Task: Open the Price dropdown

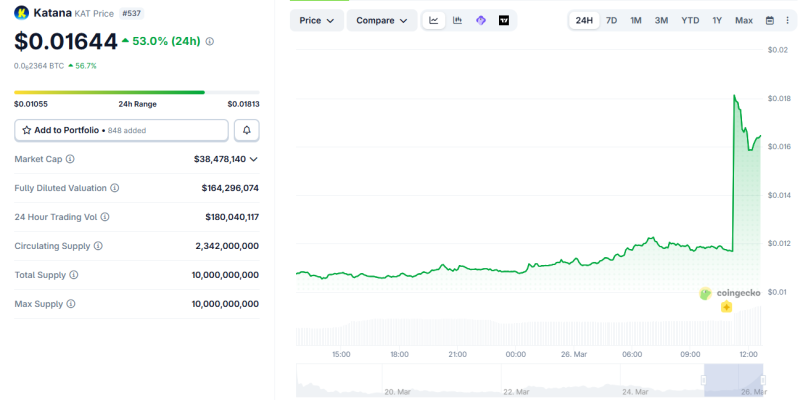Action: [x=317, y=20]
